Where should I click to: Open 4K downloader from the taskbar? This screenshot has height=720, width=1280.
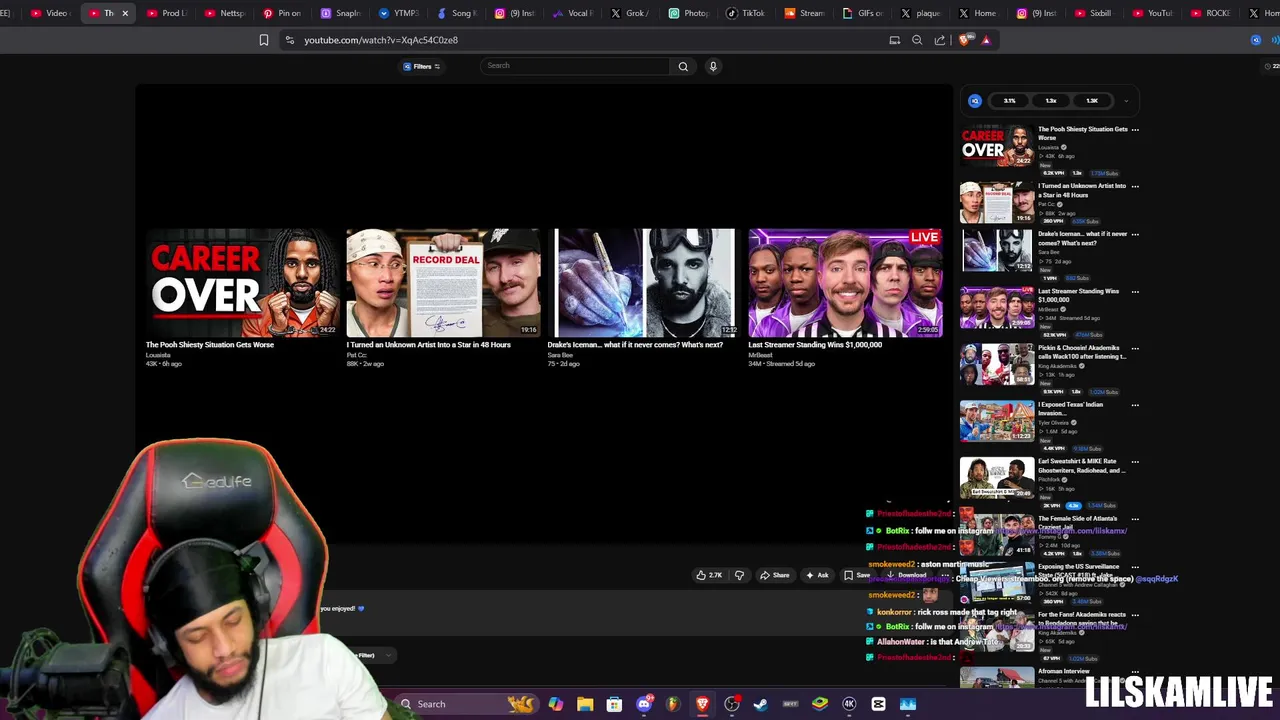[x=849, y=704]
